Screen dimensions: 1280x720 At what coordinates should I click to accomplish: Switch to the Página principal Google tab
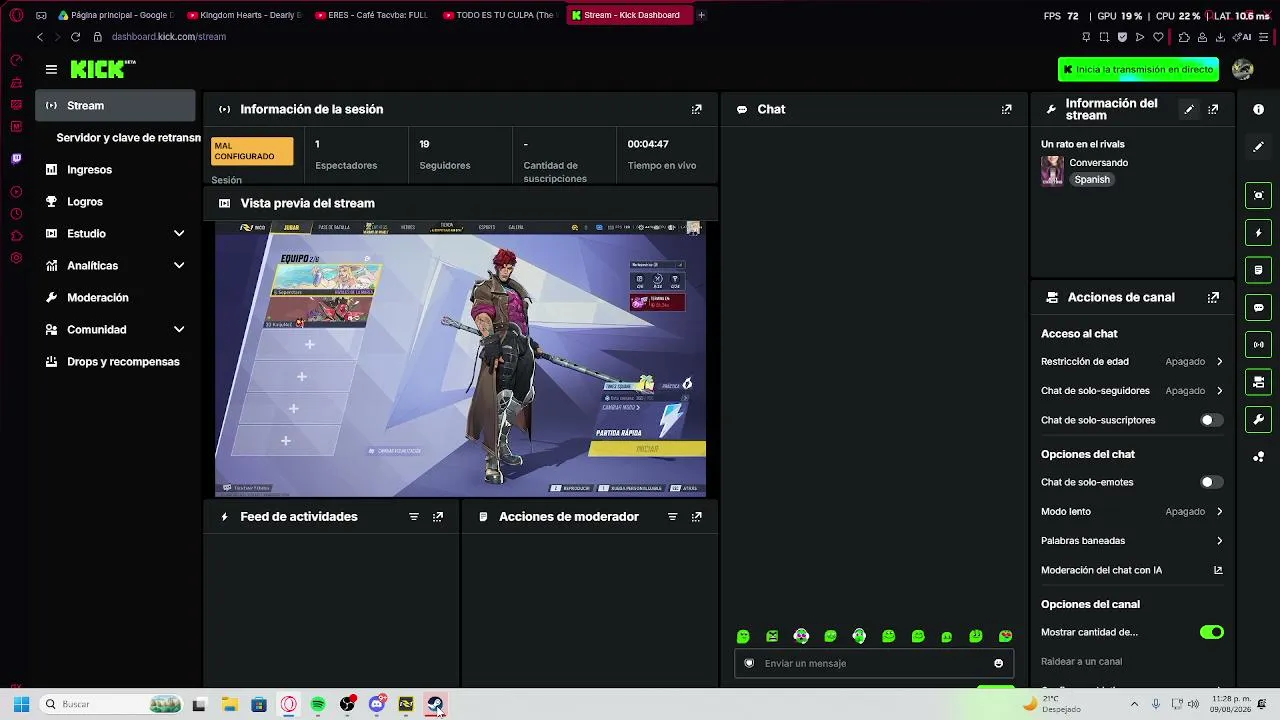tap(115, 15)
